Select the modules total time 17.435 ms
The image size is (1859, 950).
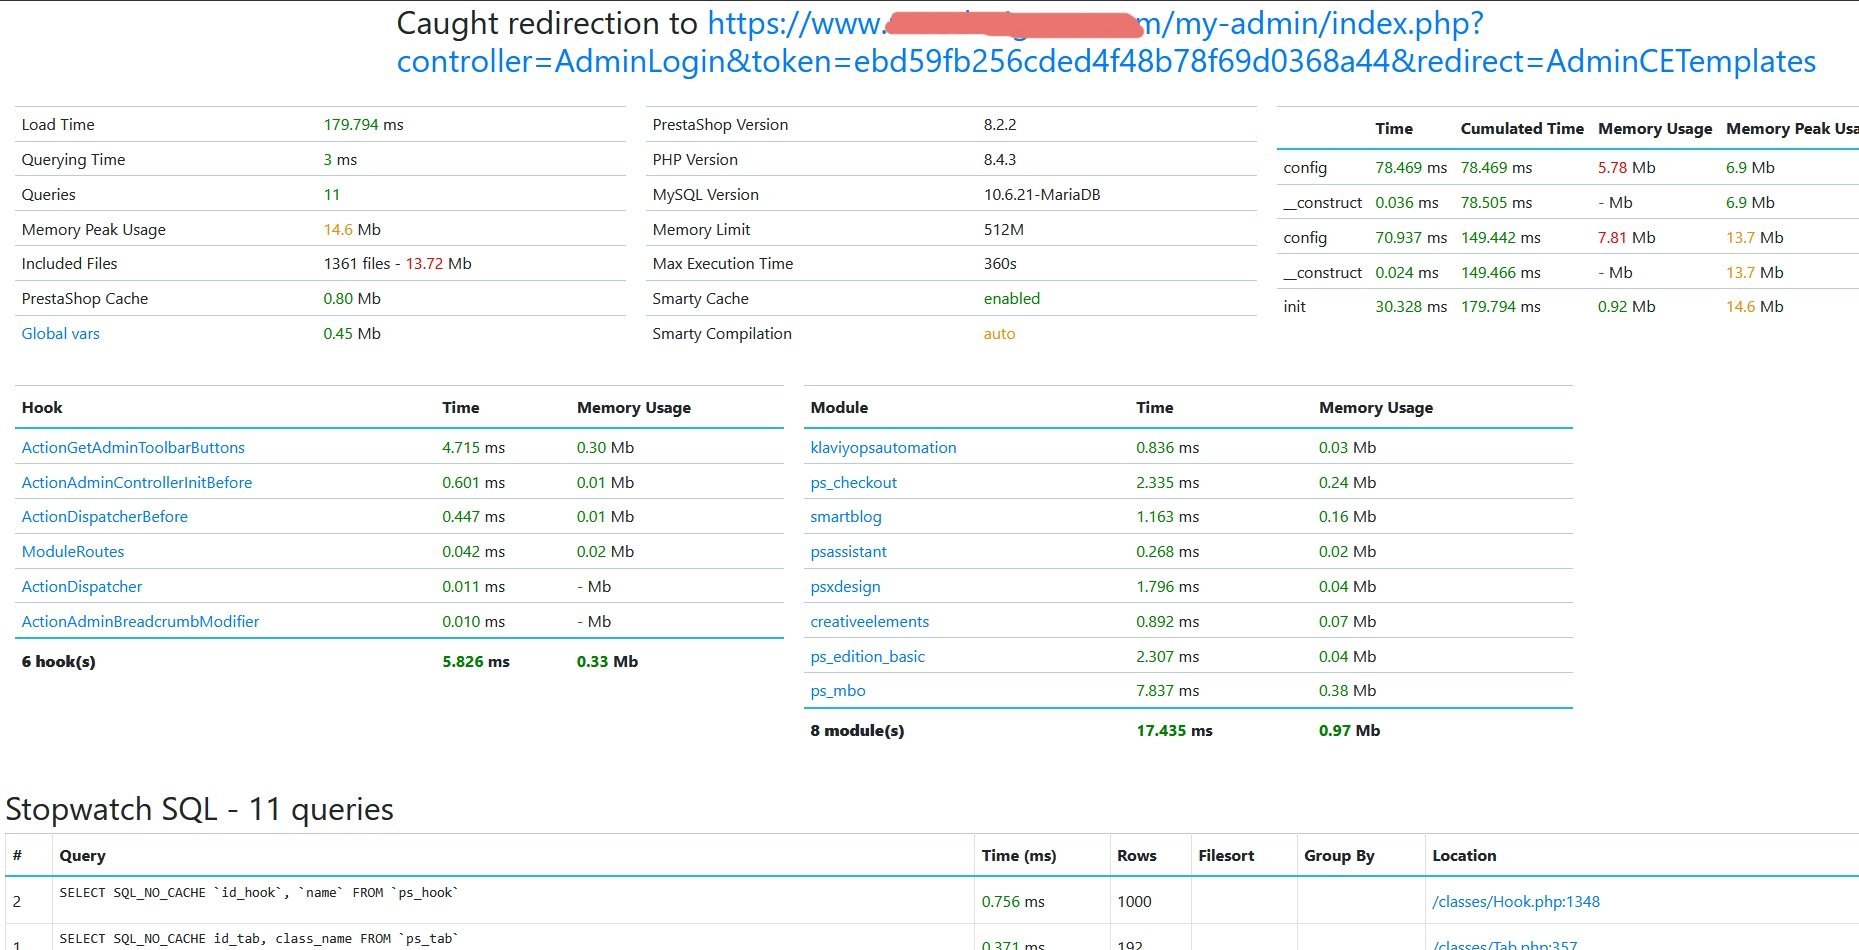[1174, 731]
